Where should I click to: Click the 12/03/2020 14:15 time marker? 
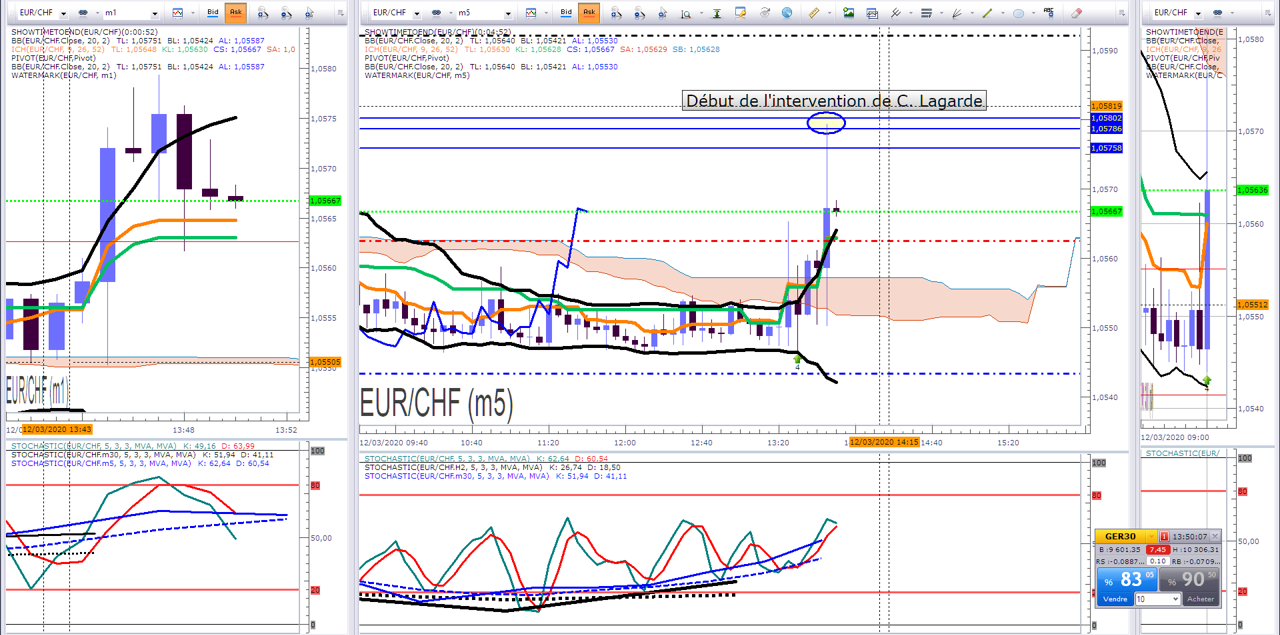click(x=885, y=442)
